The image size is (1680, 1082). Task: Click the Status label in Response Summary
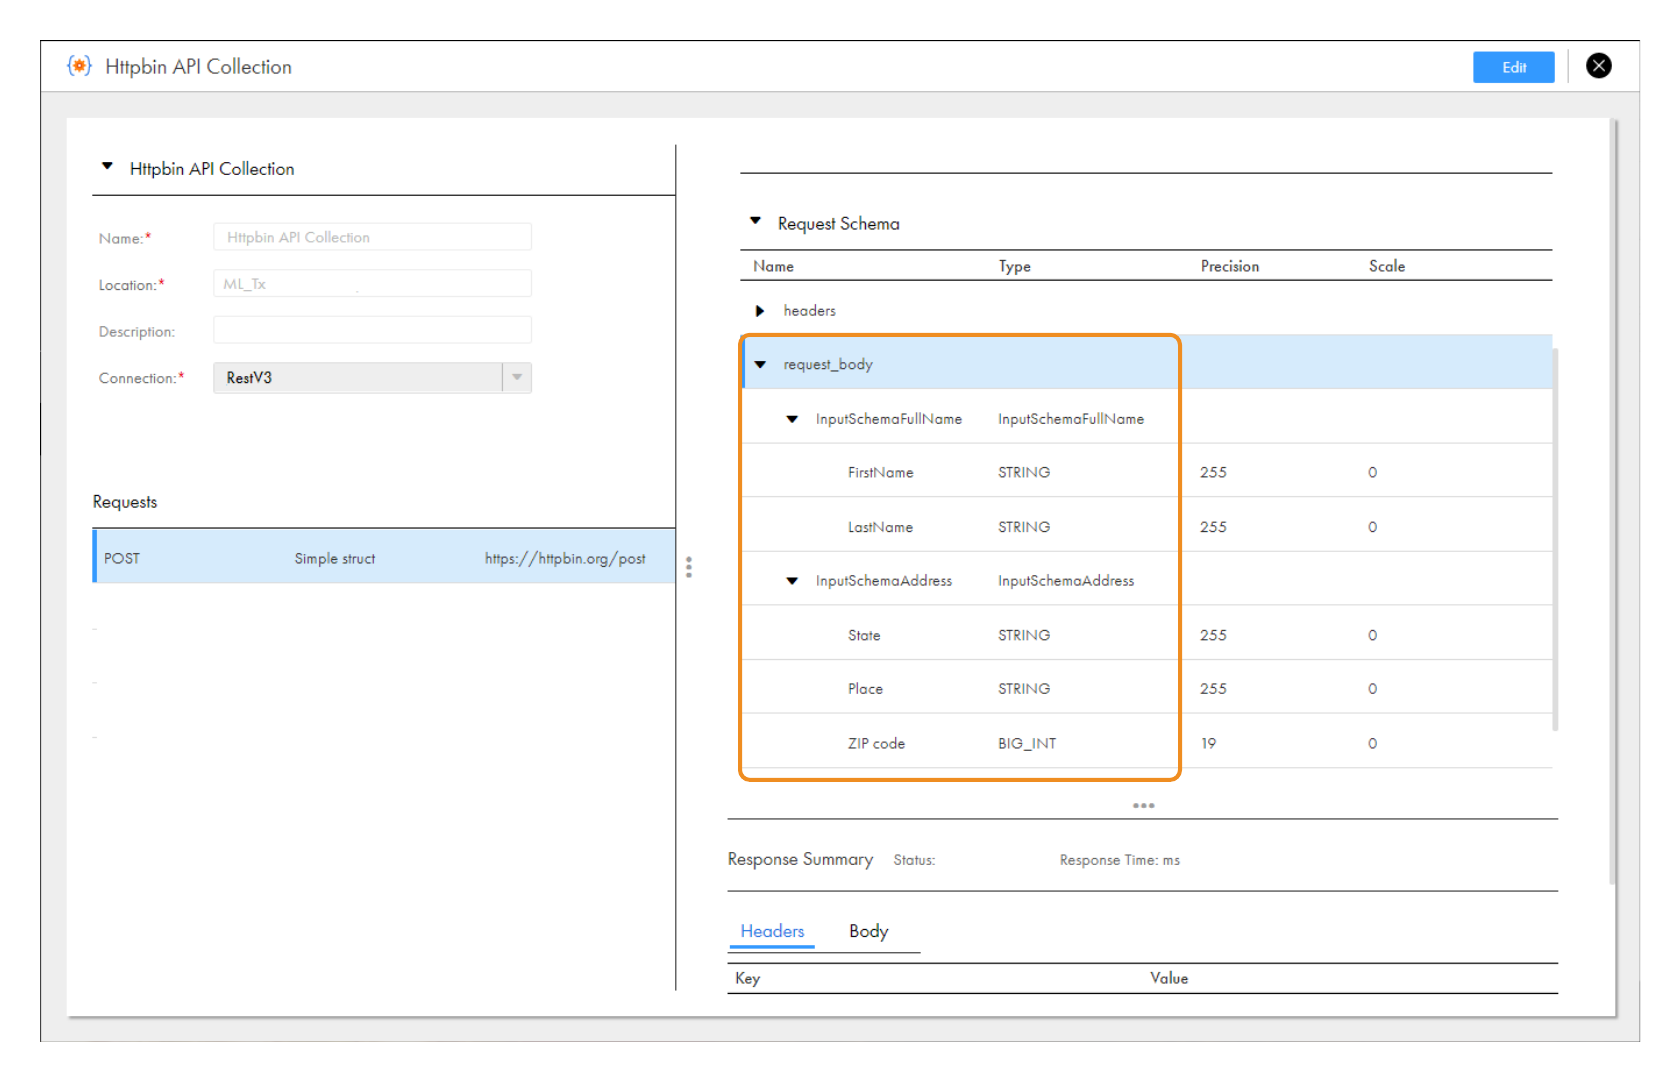[x=914, y=860]
